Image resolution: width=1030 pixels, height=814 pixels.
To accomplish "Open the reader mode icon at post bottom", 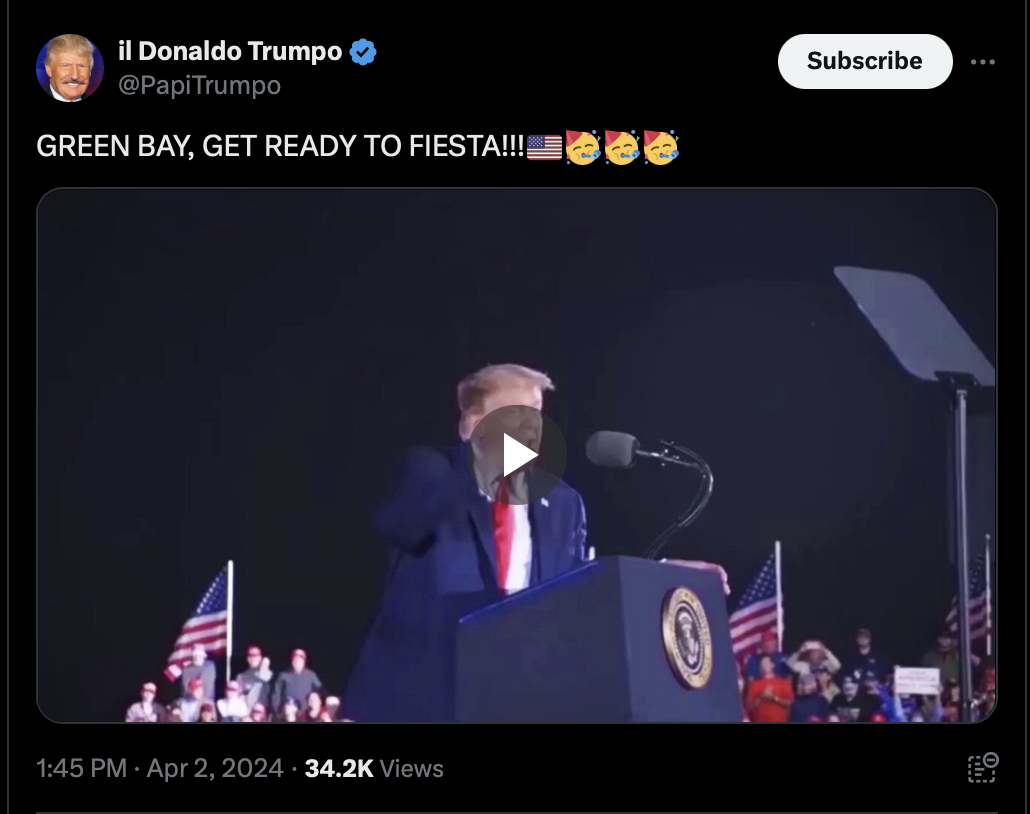I will [x=983, y=768].
